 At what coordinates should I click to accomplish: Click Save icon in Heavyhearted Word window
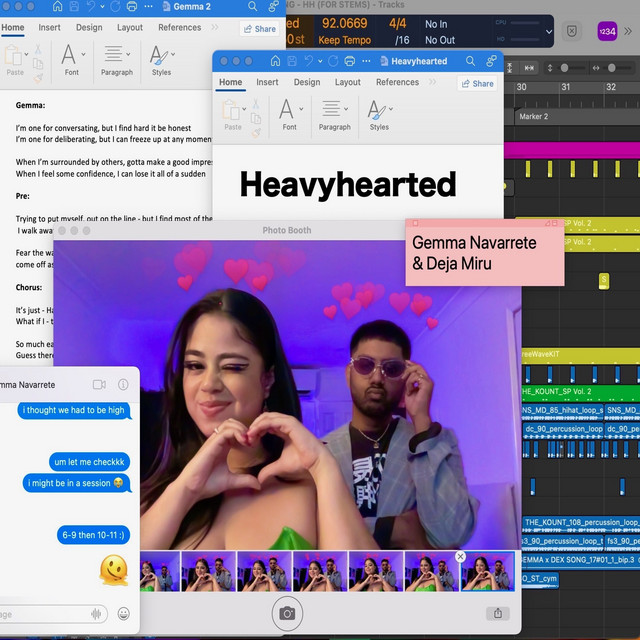click(x=292, y=61)
